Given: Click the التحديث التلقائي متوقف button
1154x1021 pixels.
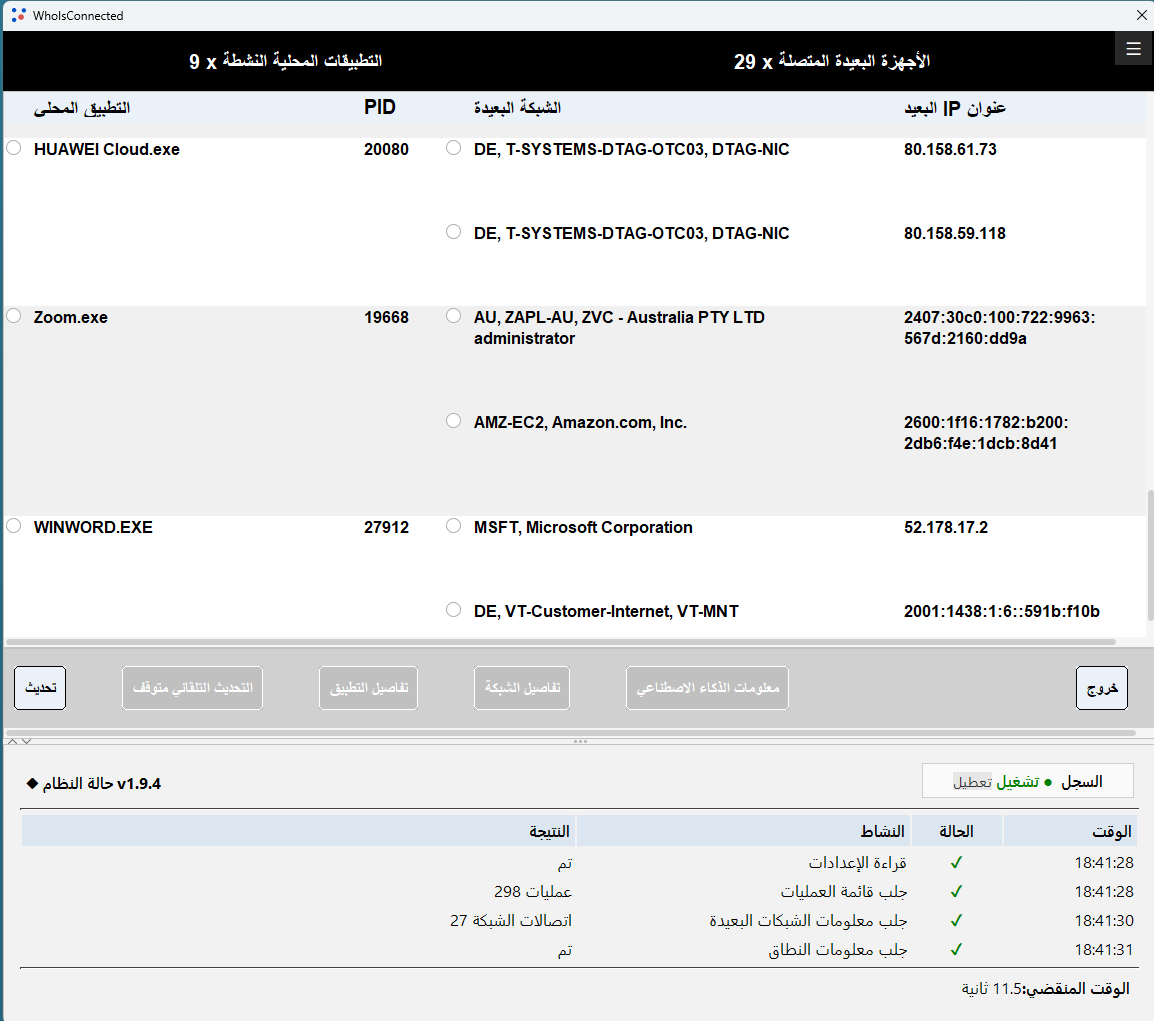Looking at the screenshot, I should coord(192,688).
